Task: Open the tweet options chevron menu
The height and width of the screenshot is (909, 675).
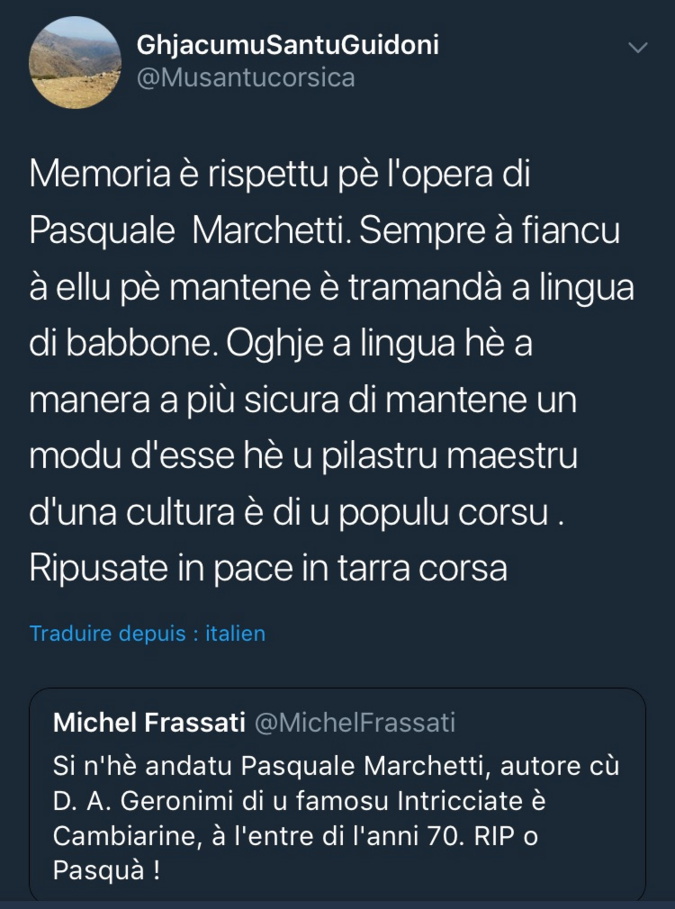Action: pyautogui.click(x=637, y=48)
